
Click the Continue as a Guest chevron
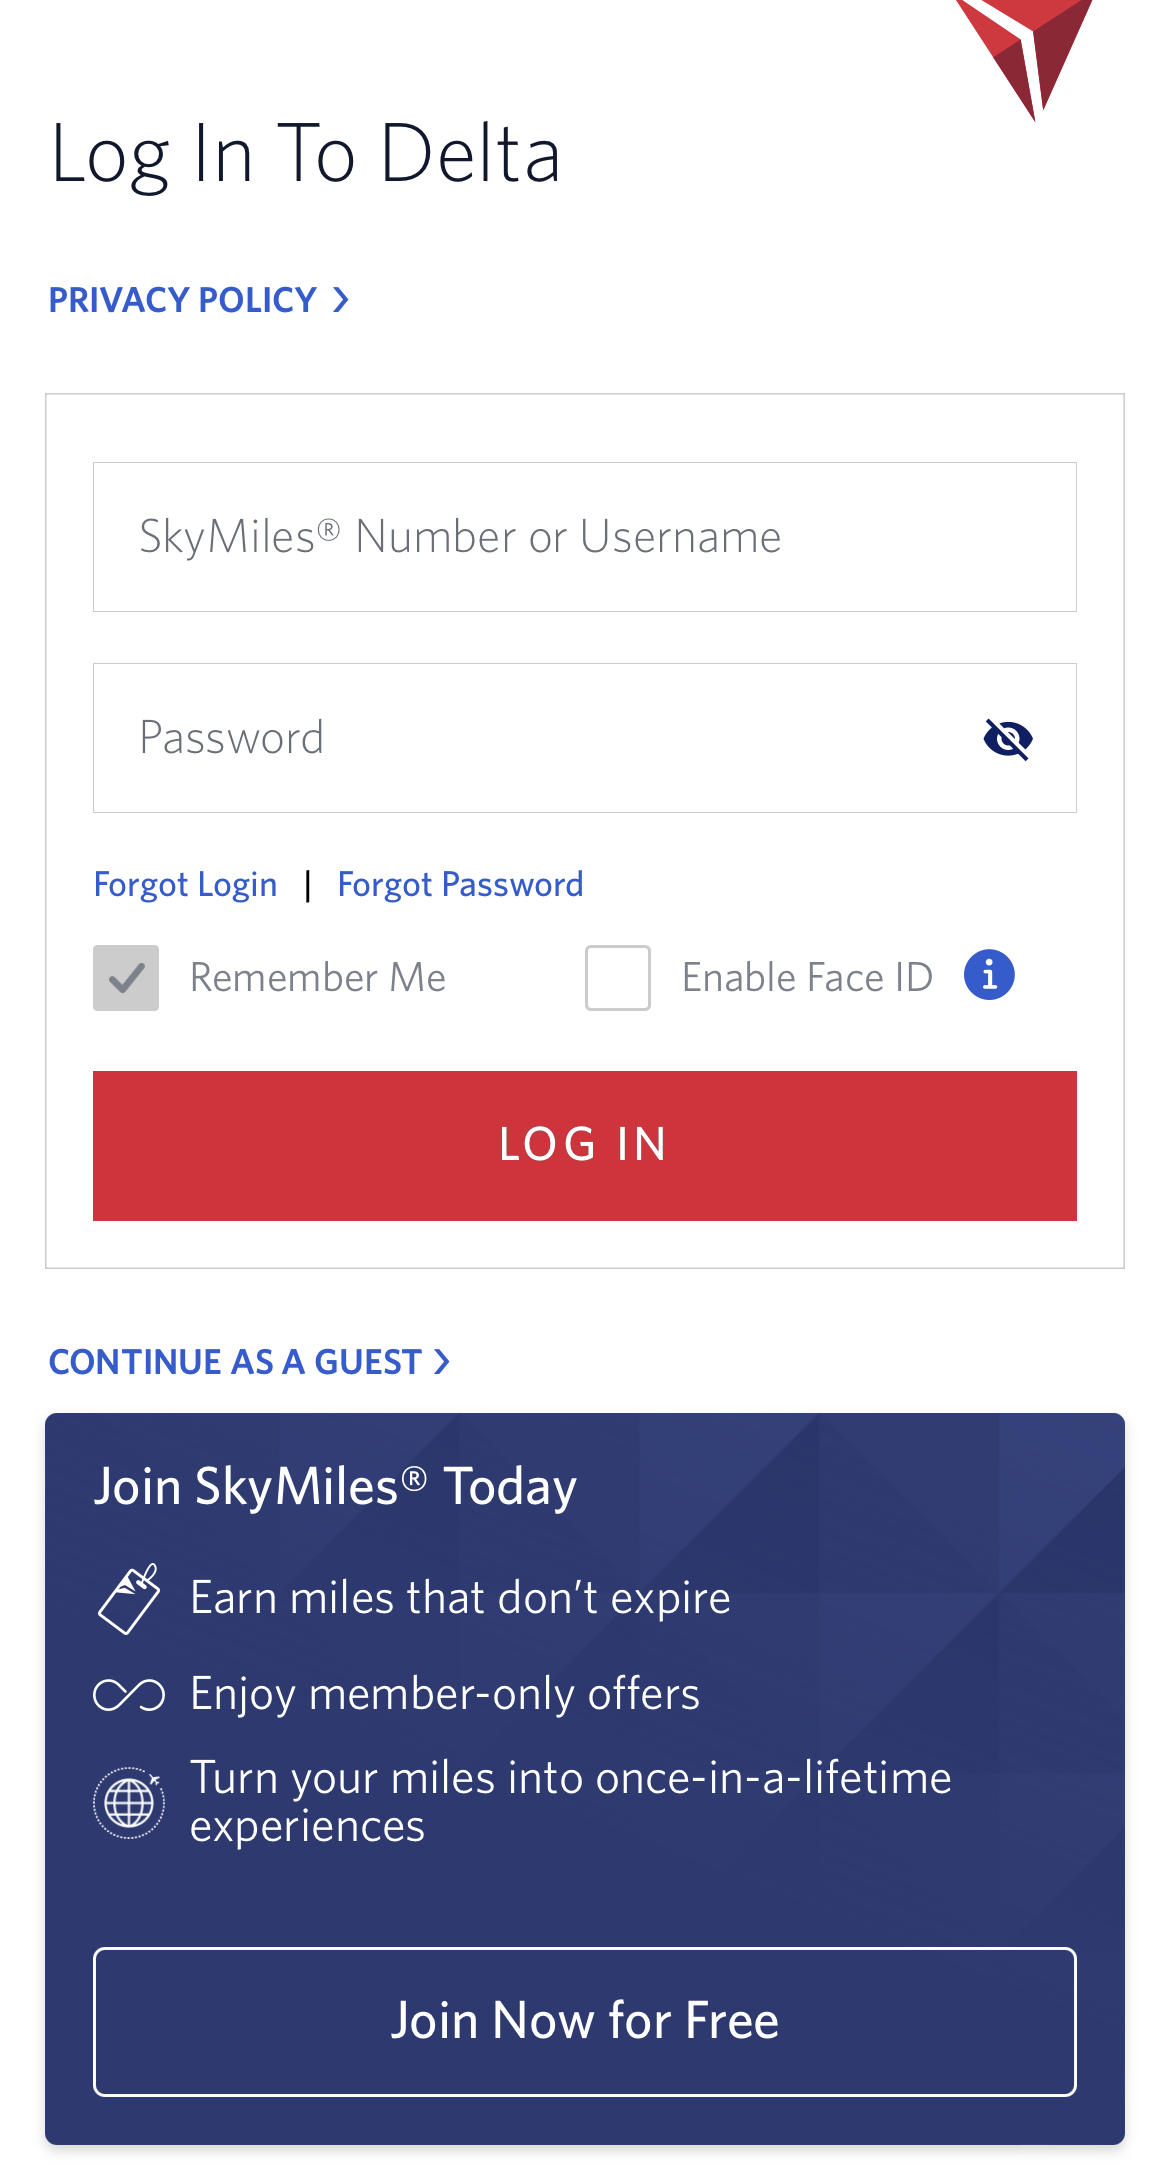coord(442,1362)
